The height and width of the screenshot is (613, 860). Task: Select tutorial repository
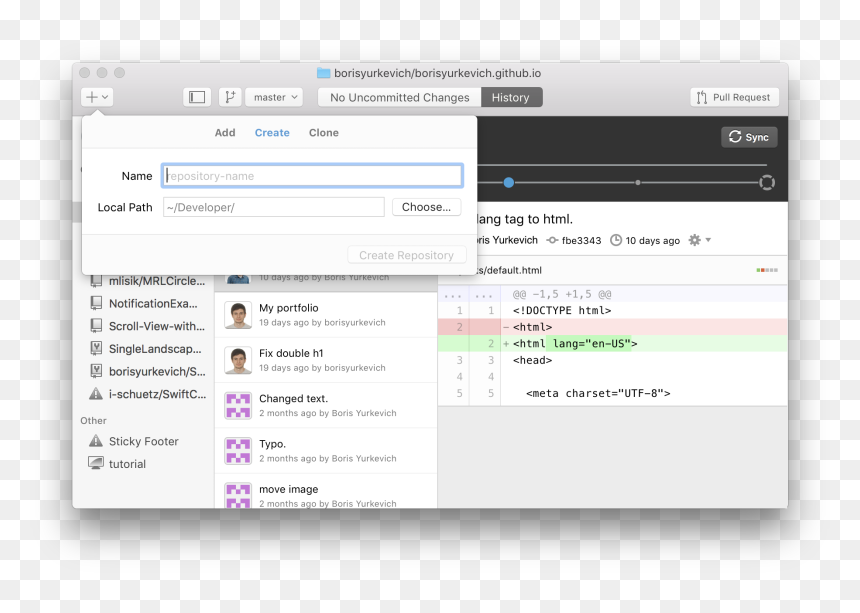point(127,464)
